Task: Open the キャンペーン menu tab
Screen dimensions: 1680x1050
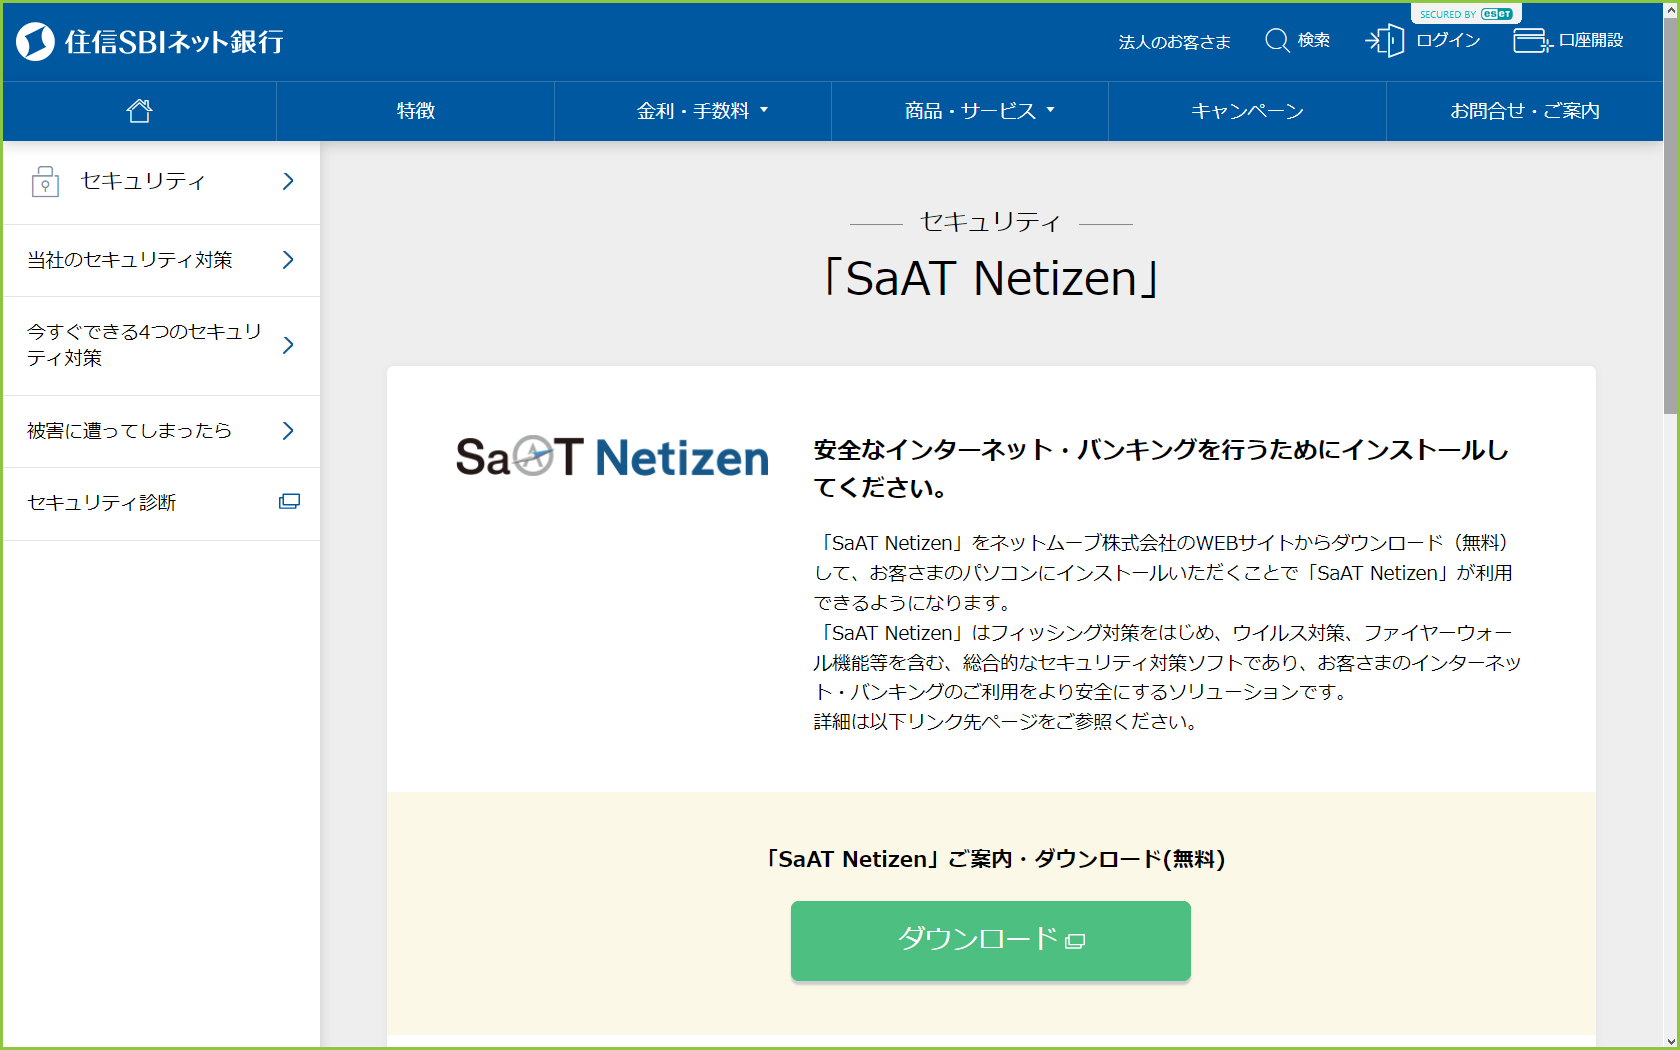Action: click(1247, 111)
